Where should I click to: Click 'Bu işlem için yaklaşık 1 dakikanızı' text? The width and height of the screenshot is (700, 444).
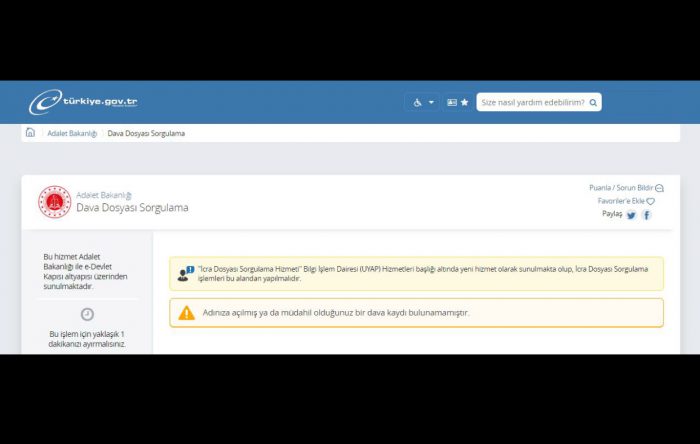pos(87,339)
